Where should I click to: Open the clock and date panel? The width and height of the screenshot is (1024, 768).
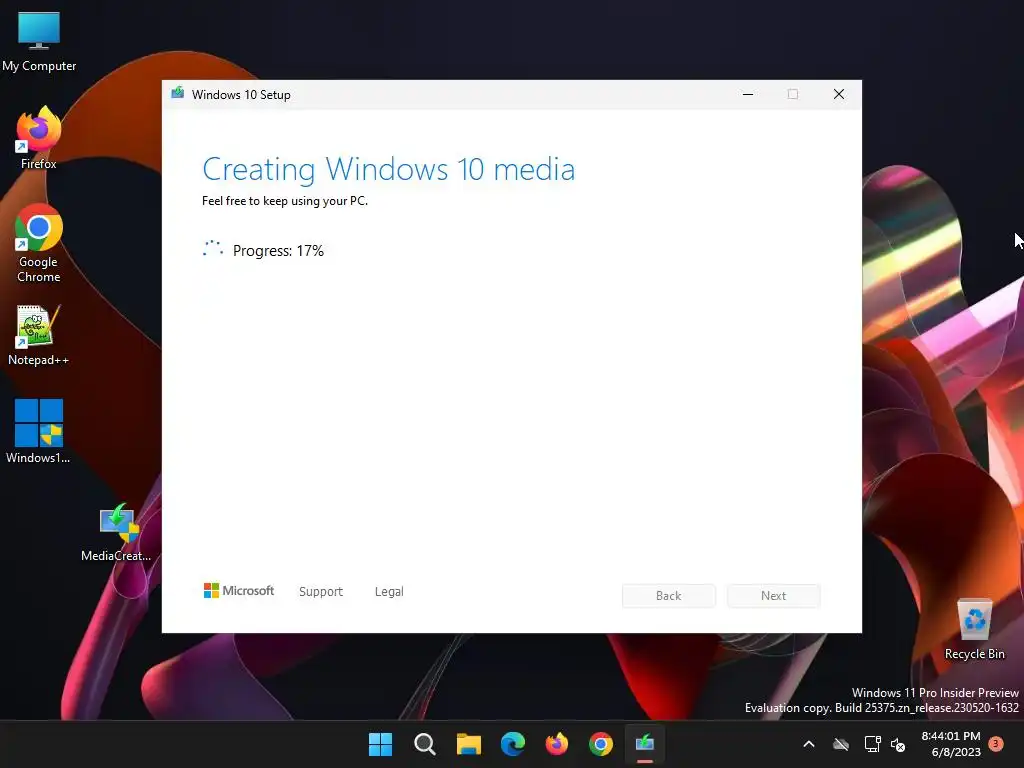[x=952, y=744]
